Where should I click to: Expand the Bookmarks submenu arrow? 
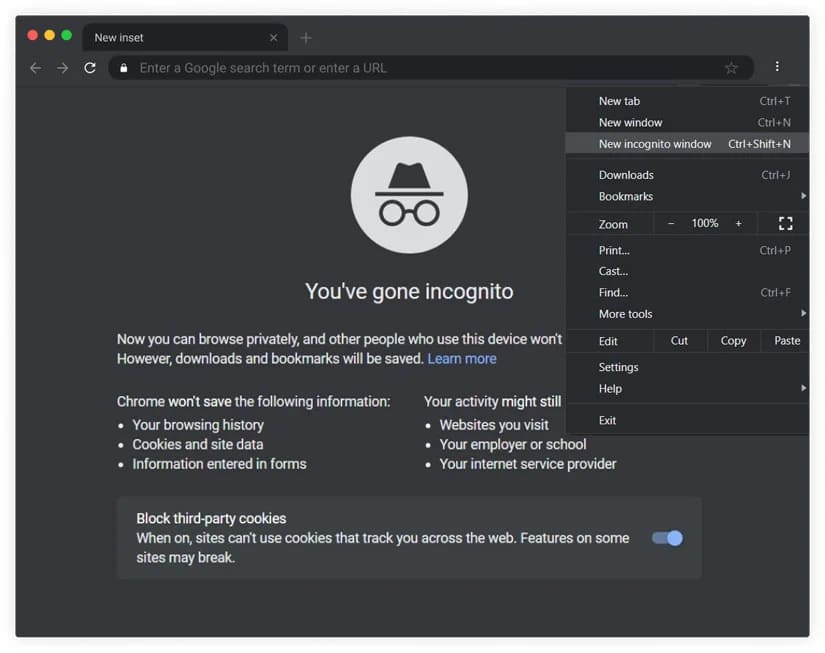(803, 196)
